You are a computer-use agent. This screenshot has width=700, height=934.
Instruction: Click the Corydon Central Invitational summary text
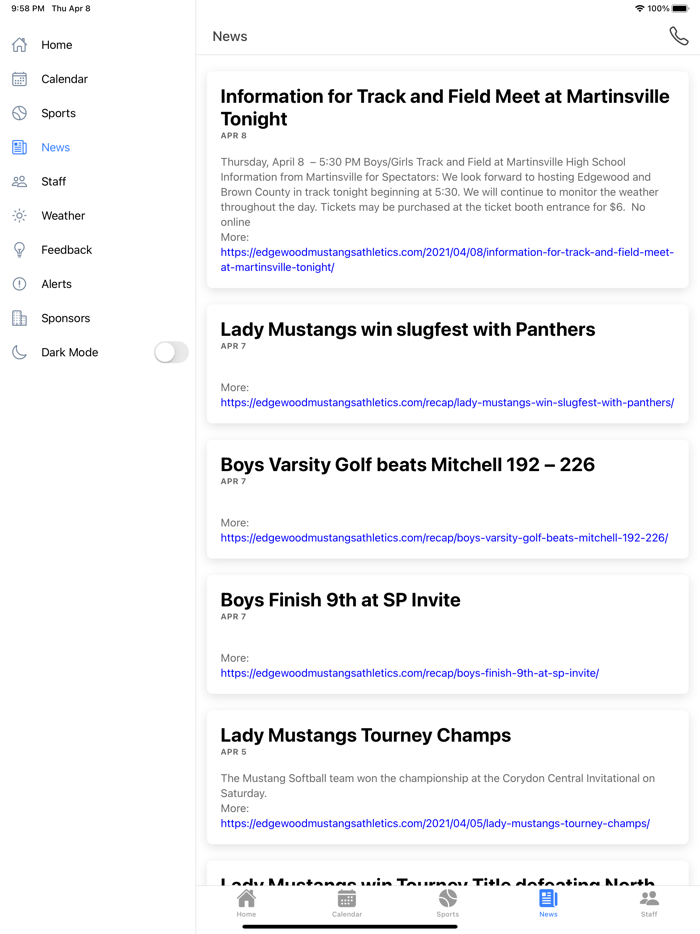(x=437, y=786)
